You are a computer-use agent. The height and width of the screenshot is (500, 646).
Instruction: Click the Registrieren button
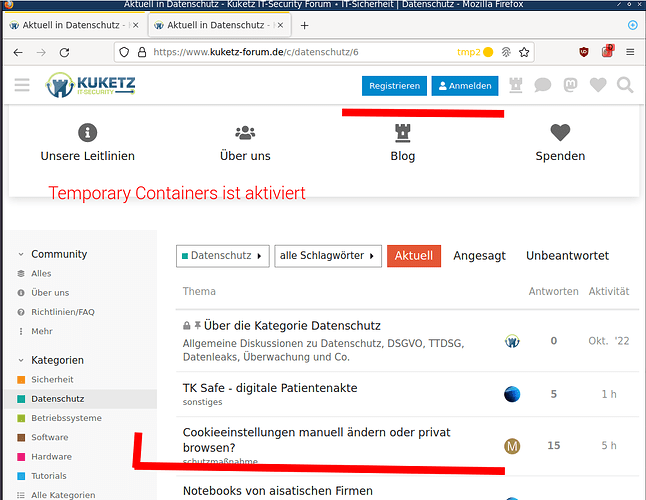tap(394, 86)
